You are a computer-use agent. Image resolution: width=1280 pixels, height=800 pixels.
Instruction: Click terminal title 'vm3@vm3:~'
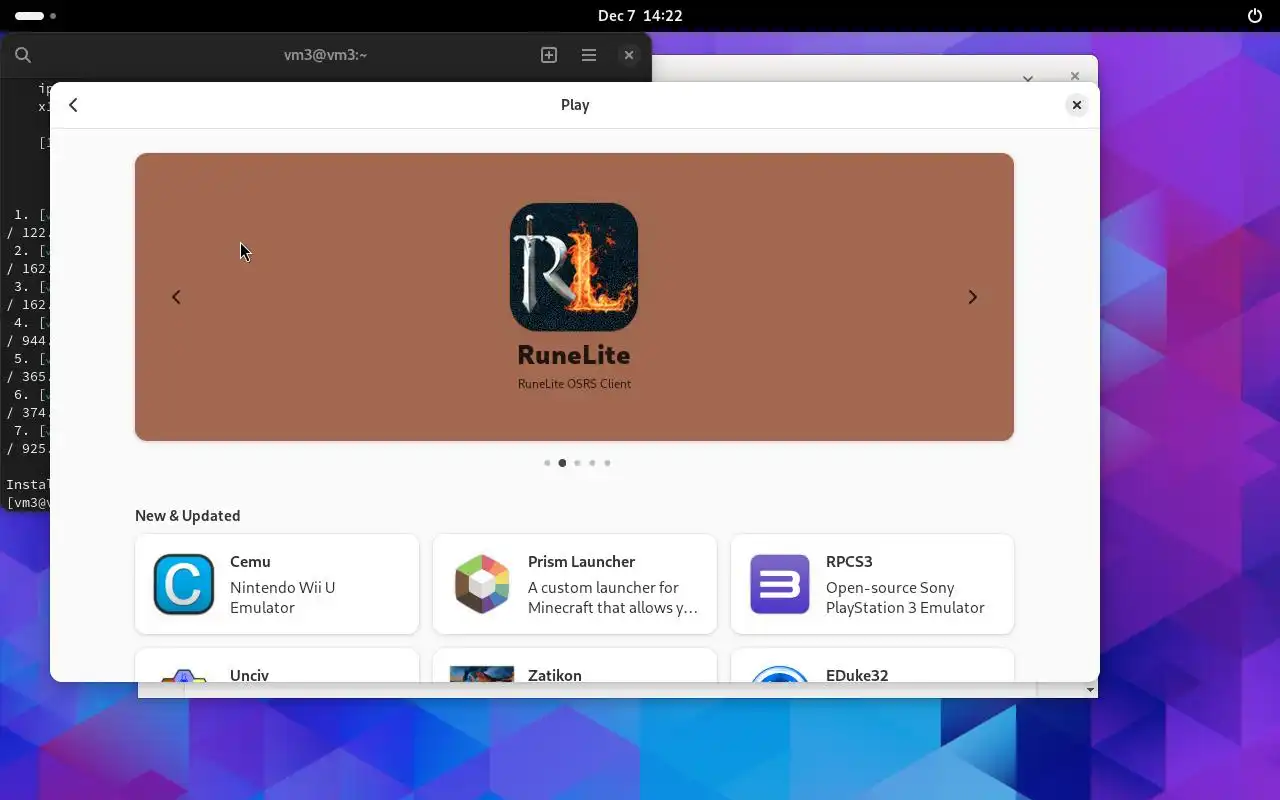326,55
